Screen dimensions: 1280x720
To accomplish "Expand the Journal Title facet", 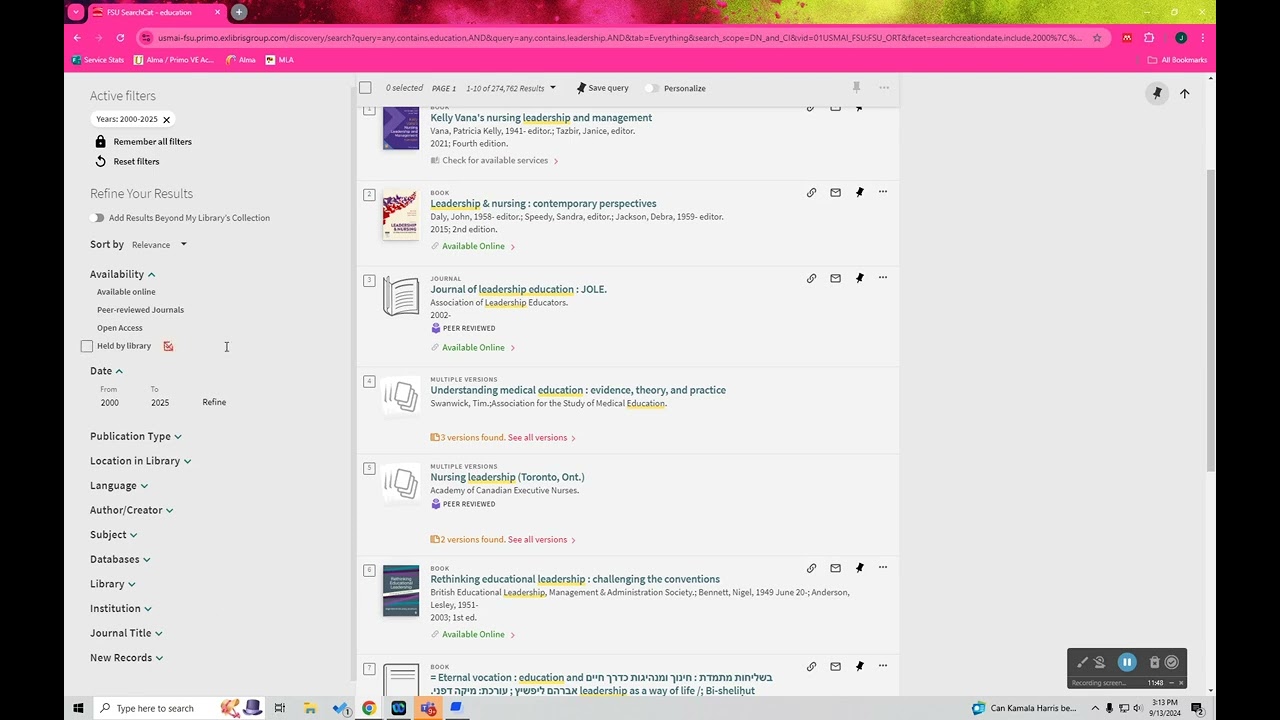I will coord(126,633).
